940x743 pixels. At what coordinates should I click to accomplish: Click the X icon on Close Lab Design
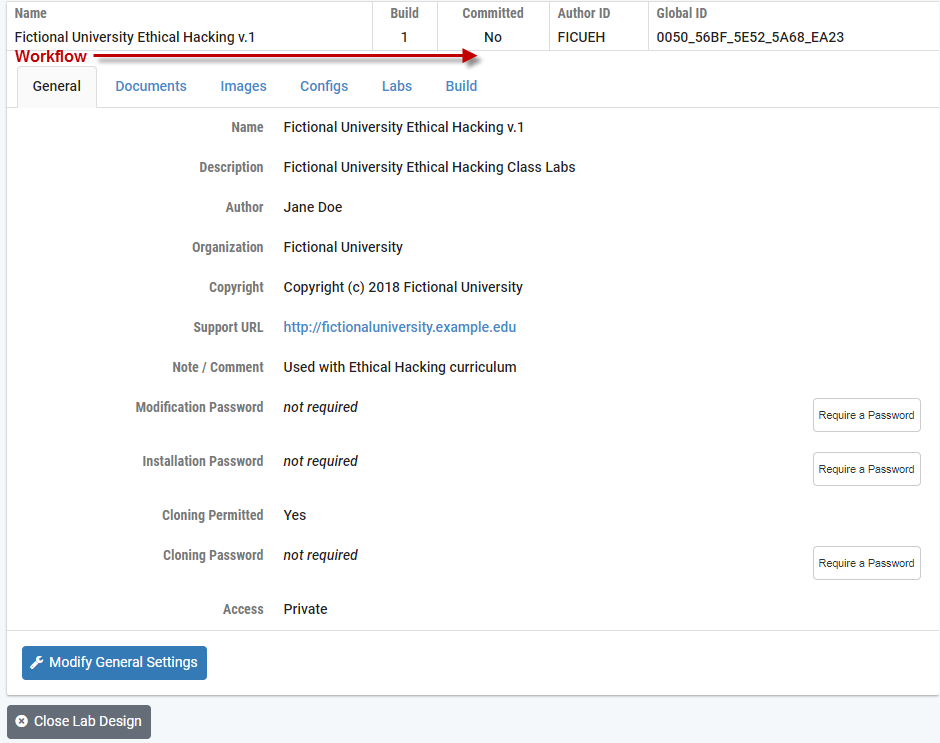pos(22,721)
